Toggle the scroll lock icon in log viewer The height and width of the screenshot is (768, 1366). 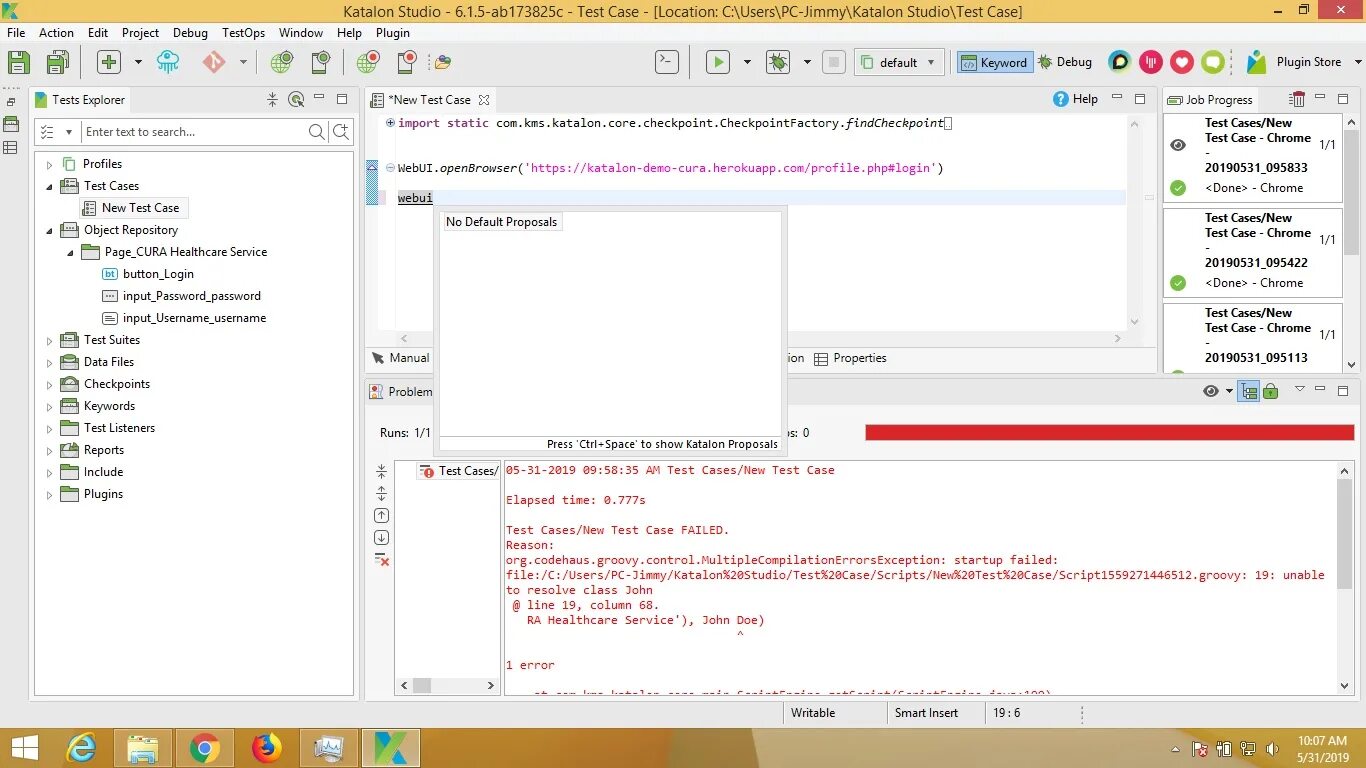pos(1270,391)
